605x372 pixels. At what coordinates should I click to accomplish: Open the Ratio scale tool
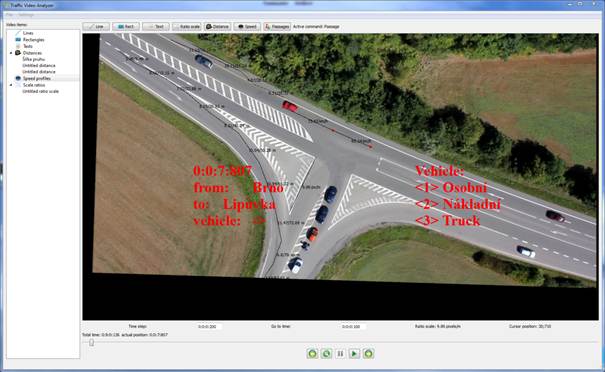click(187, 27)
